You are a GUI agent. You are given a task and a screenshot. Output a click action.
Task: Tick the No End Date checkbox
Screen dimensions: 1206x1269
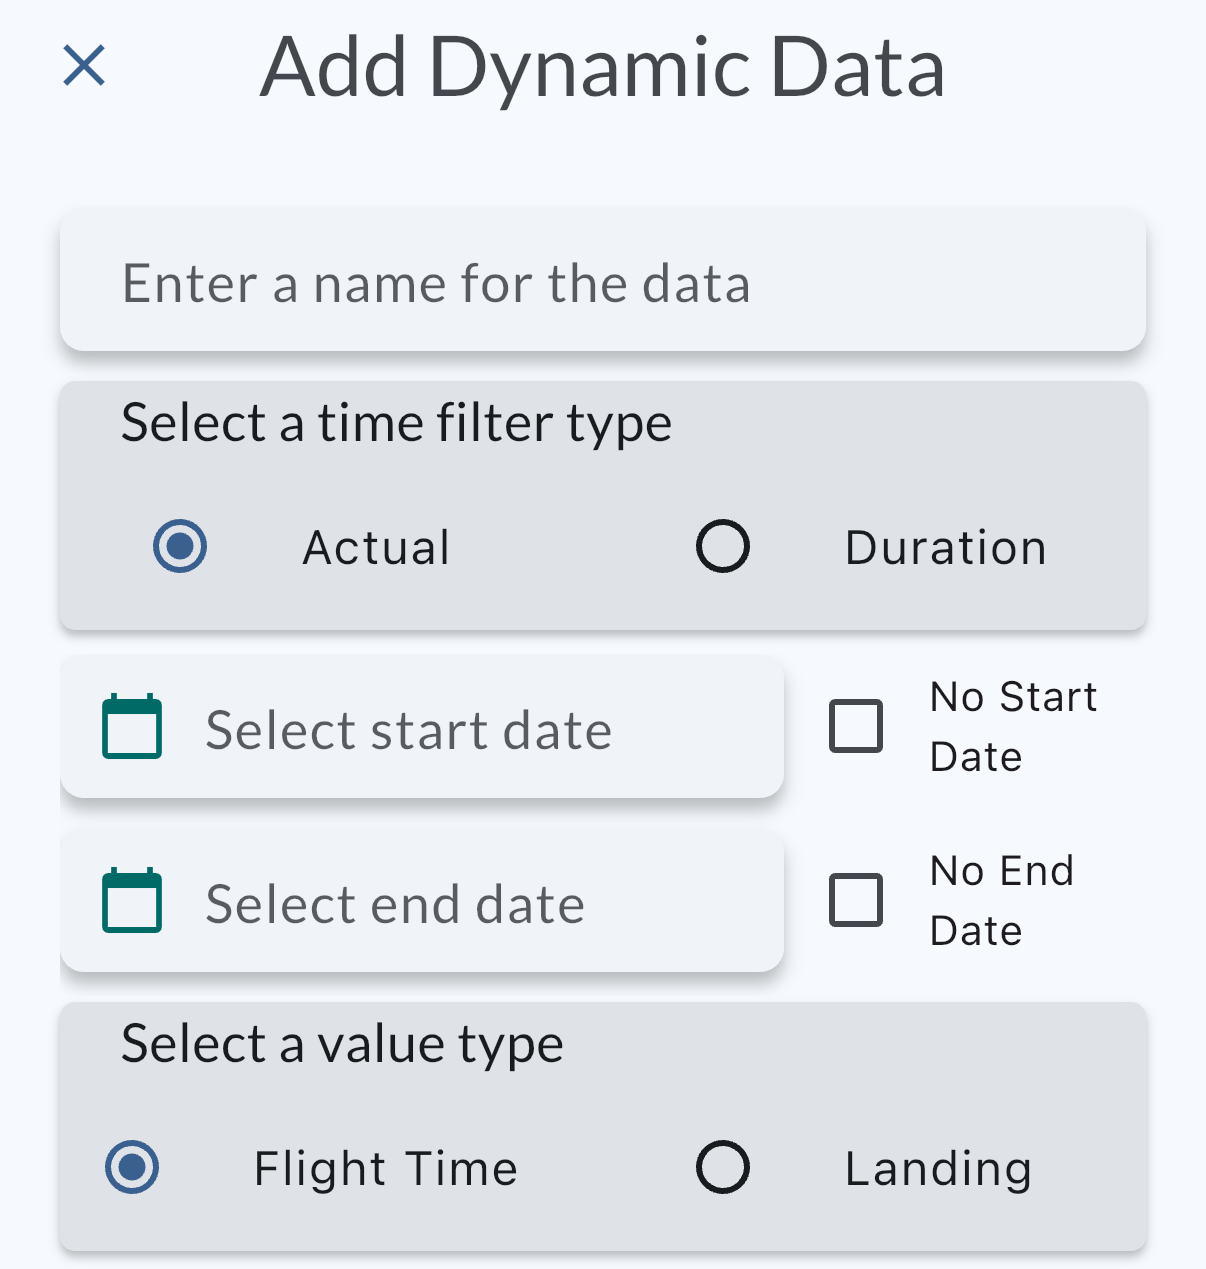tap(856, 900)
